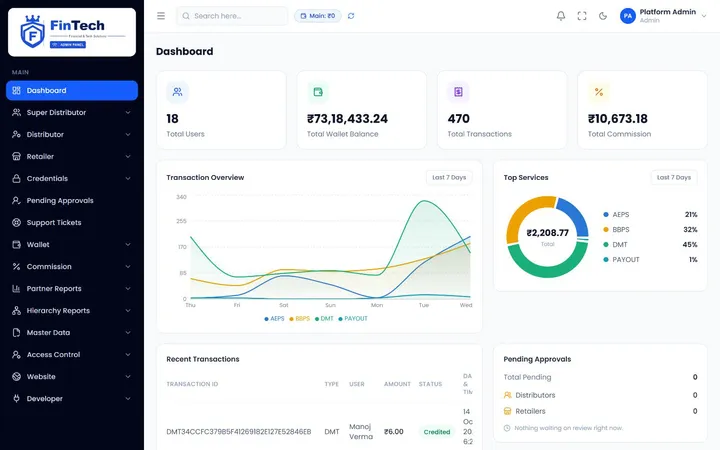Click the Partner Reports chart icon
Image resolution: width=720 pixels, height=450 pixels.
pos(17,289)
